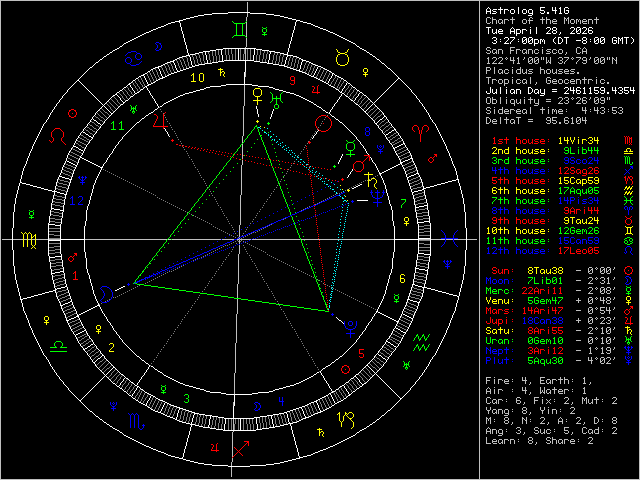The width and height of the screenshot is (640, 480).
Task: Click the '12th house: 17Leo05' row
Action: click(560, 251)
